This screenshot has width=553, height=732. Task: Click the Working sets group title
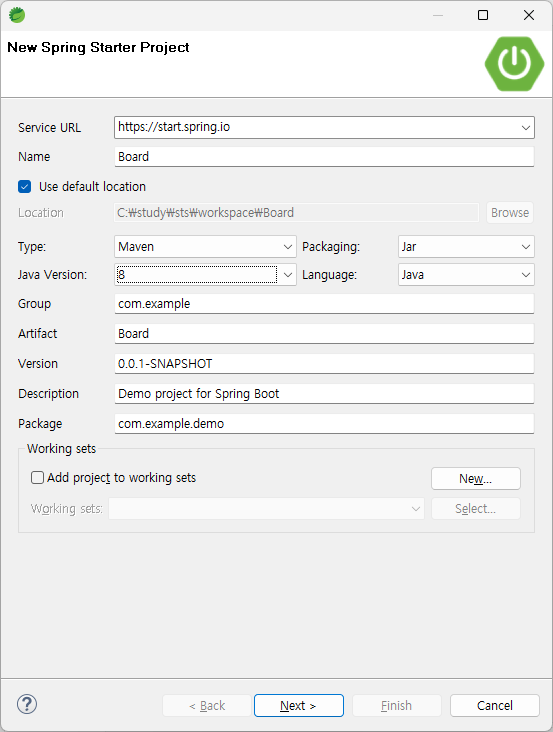click(62, 449)
